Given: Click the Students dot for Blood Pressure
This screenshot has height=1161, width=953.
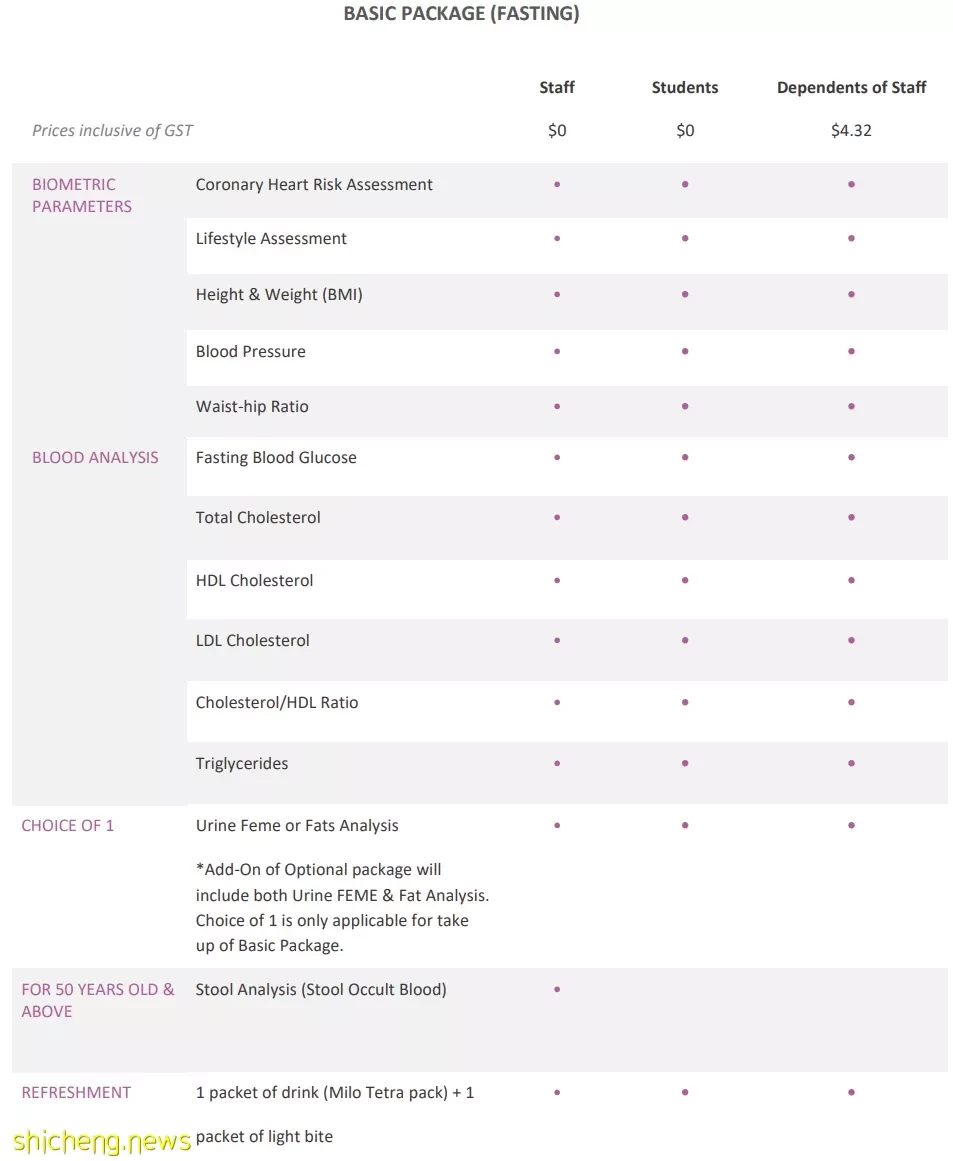Looking at the screenshot, I should (x=685, y=351).
